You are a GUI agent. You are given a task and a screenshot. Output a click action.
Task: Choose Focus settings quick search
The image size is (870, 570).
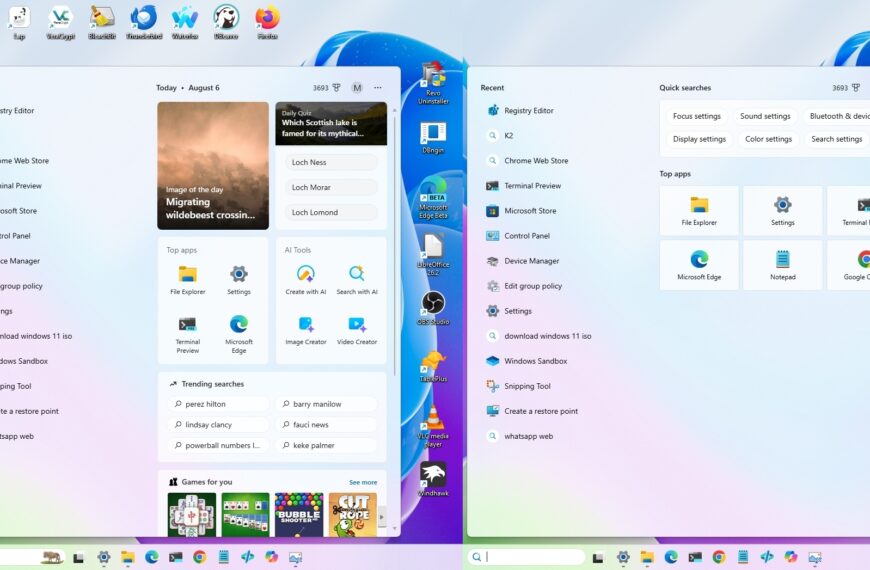tap(696, 116)
